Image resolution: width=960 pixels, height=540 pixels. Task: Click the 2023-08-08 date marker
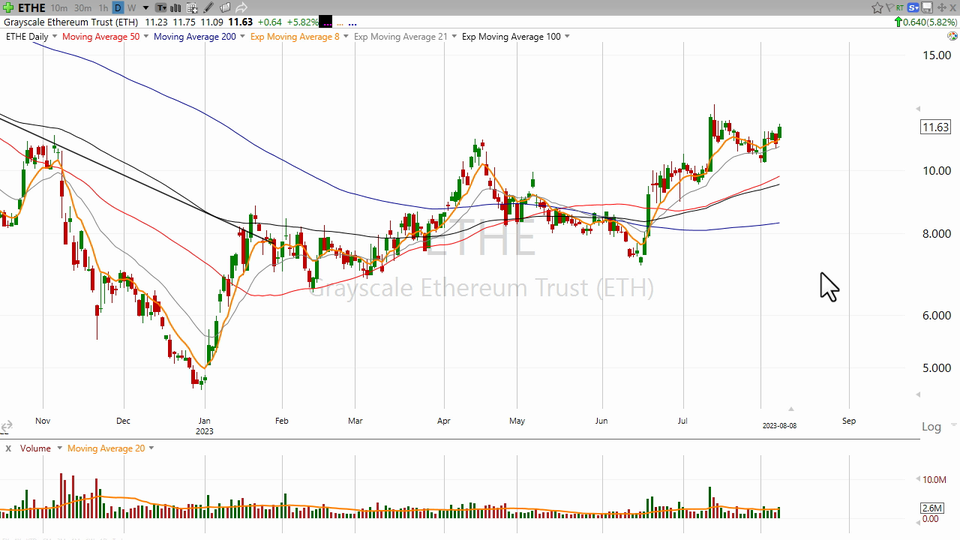click(779, 426)
